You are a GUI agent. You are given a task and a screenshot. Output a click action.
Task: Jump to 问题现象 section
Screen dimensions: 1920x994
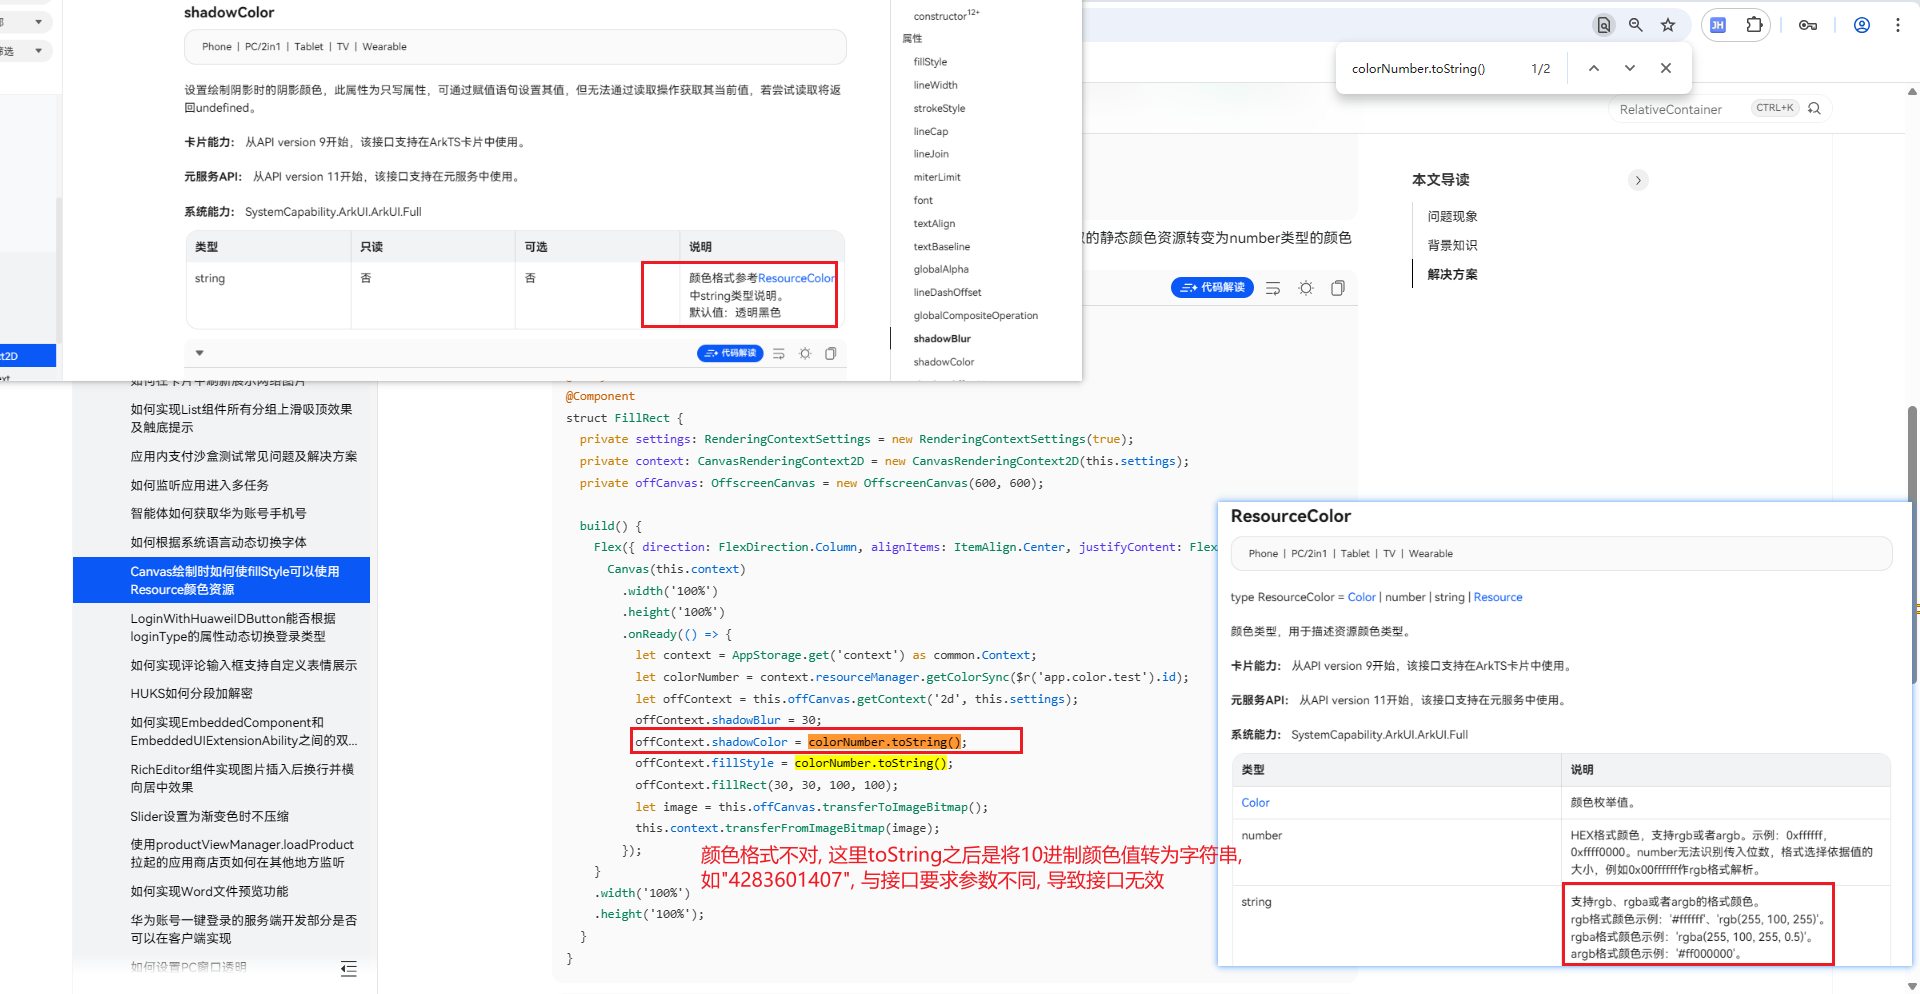click(1452, 216)
